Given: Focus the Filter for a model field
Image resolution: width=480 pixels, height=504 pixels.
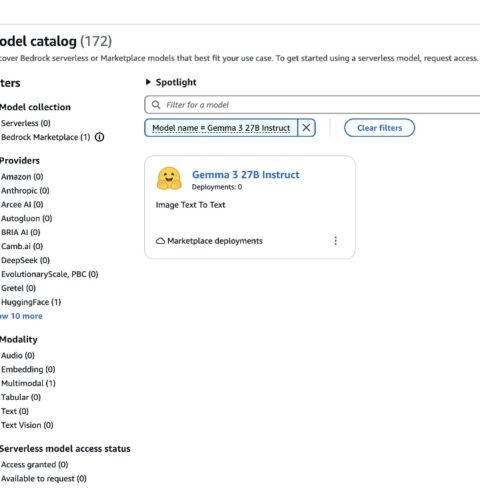Looking at the screenshot, I should tap(312, 105).
